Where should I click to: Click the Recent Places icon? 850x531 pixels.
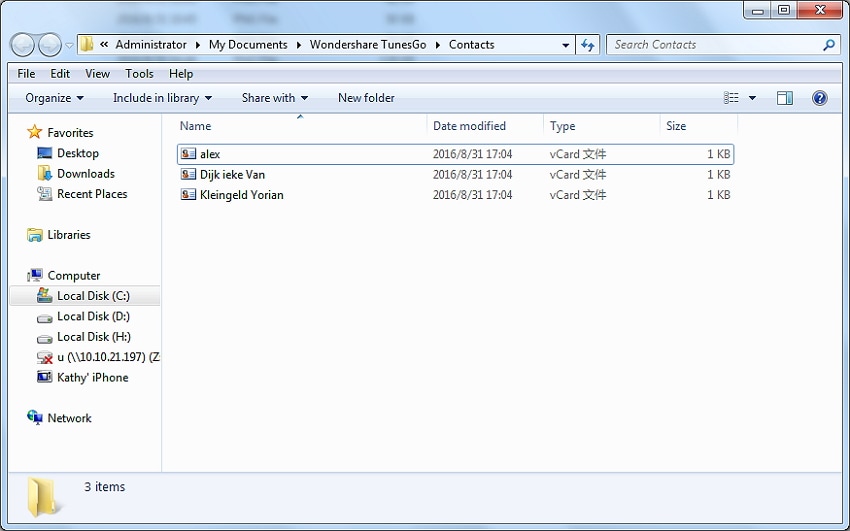click(44, 193)
